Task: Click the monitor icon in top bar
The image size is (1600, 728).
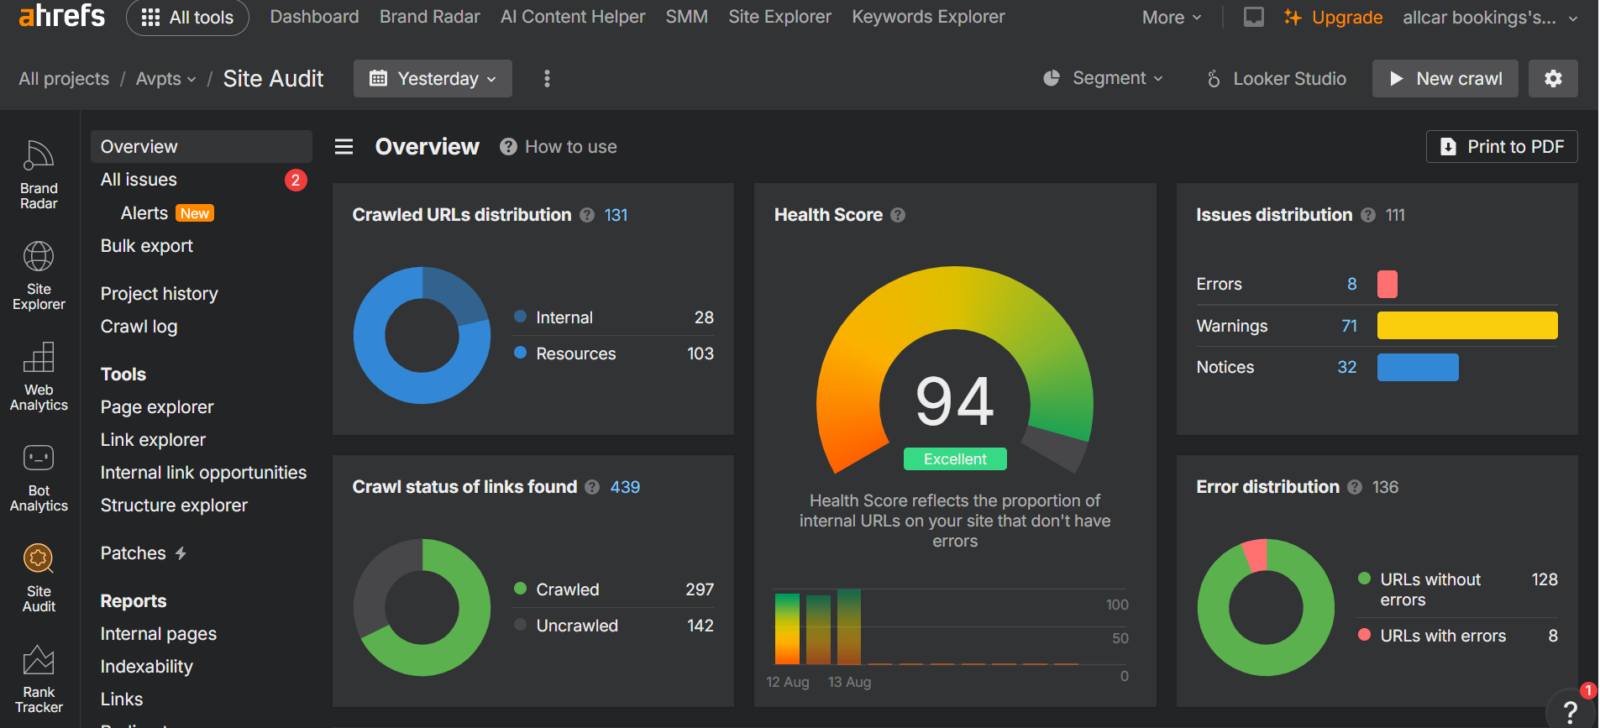Action: click(x=1253, y=17)
